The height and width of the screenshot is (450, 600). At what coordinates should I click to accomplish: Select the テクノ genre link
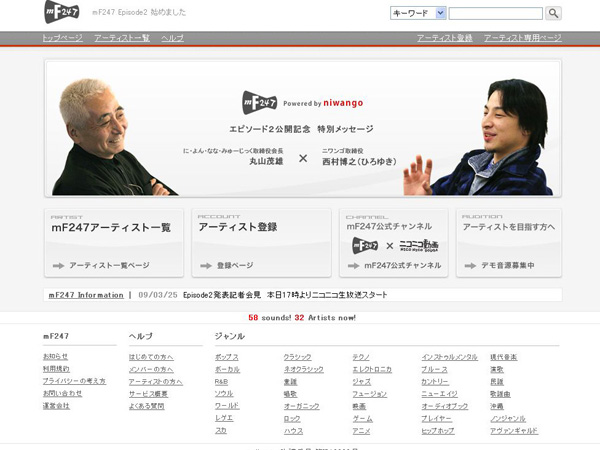(361, 357)
